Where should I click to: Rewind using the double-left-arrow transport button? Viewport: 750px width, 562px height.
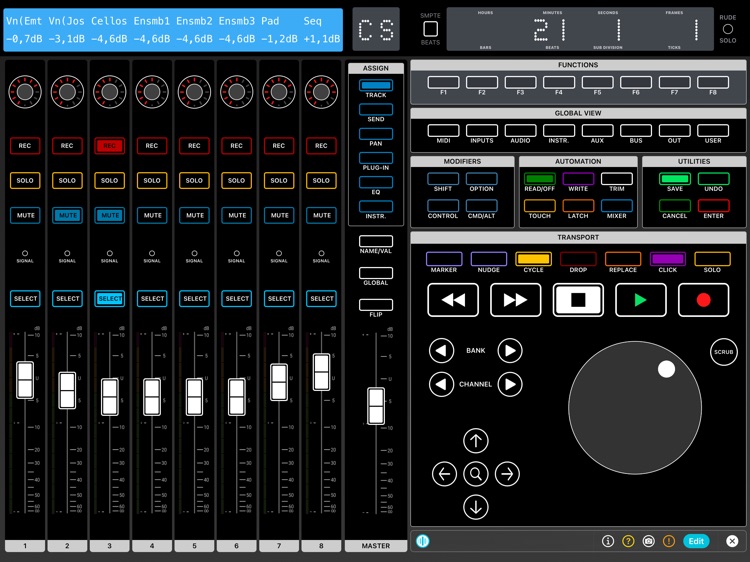[452, 300]
